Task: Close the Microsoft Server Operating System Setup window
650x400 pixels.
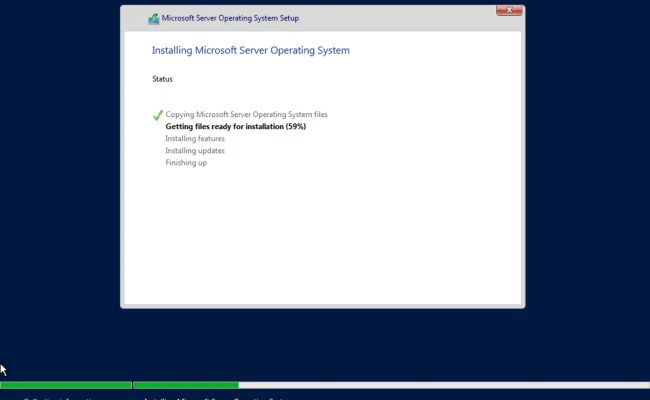Action: click(509, 10)
